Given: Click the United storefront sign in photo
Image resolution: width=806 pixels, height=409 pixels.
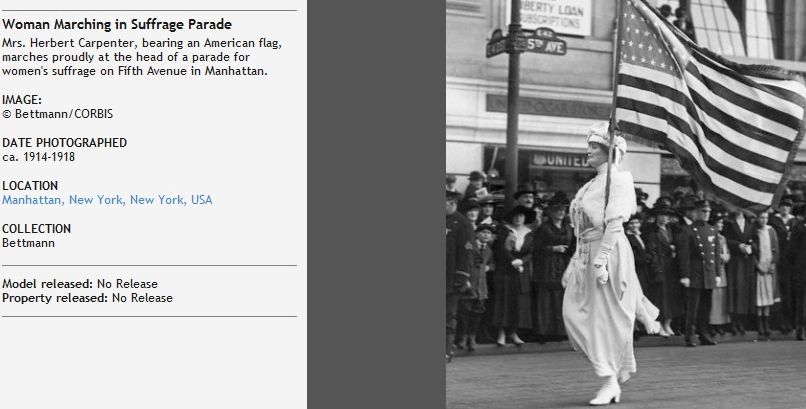Looking at the screenshot, I should pos(561,160).
